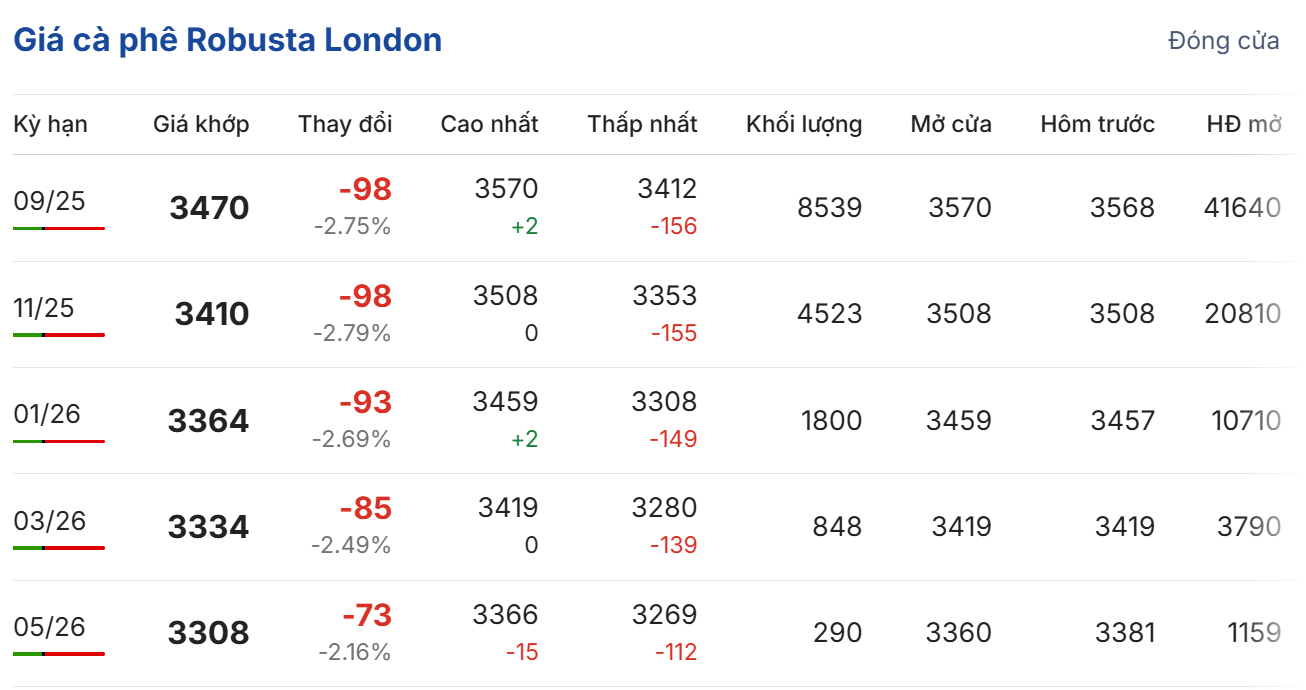Click the "Khối lượng" column header
This screenshot has width=1306, height=690.
tap(803, 124)
